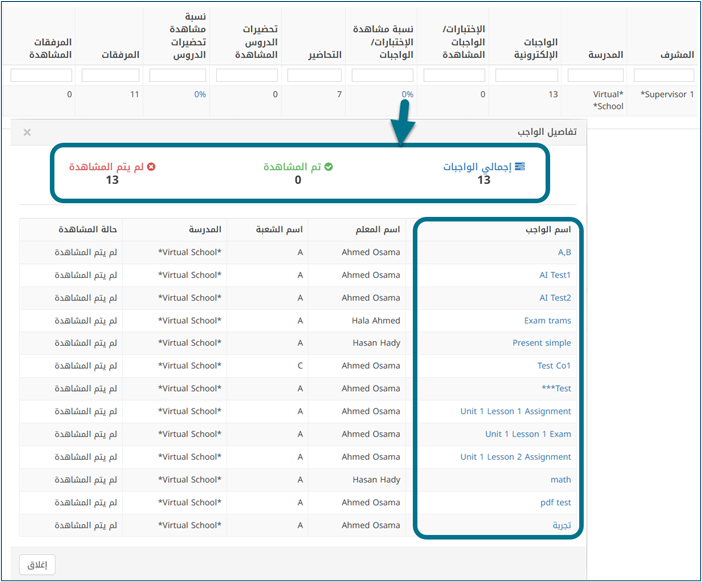Viewport: 702px width, 582px height.
Task: Open the AI Test2 assignment
Action: (555, 298)
